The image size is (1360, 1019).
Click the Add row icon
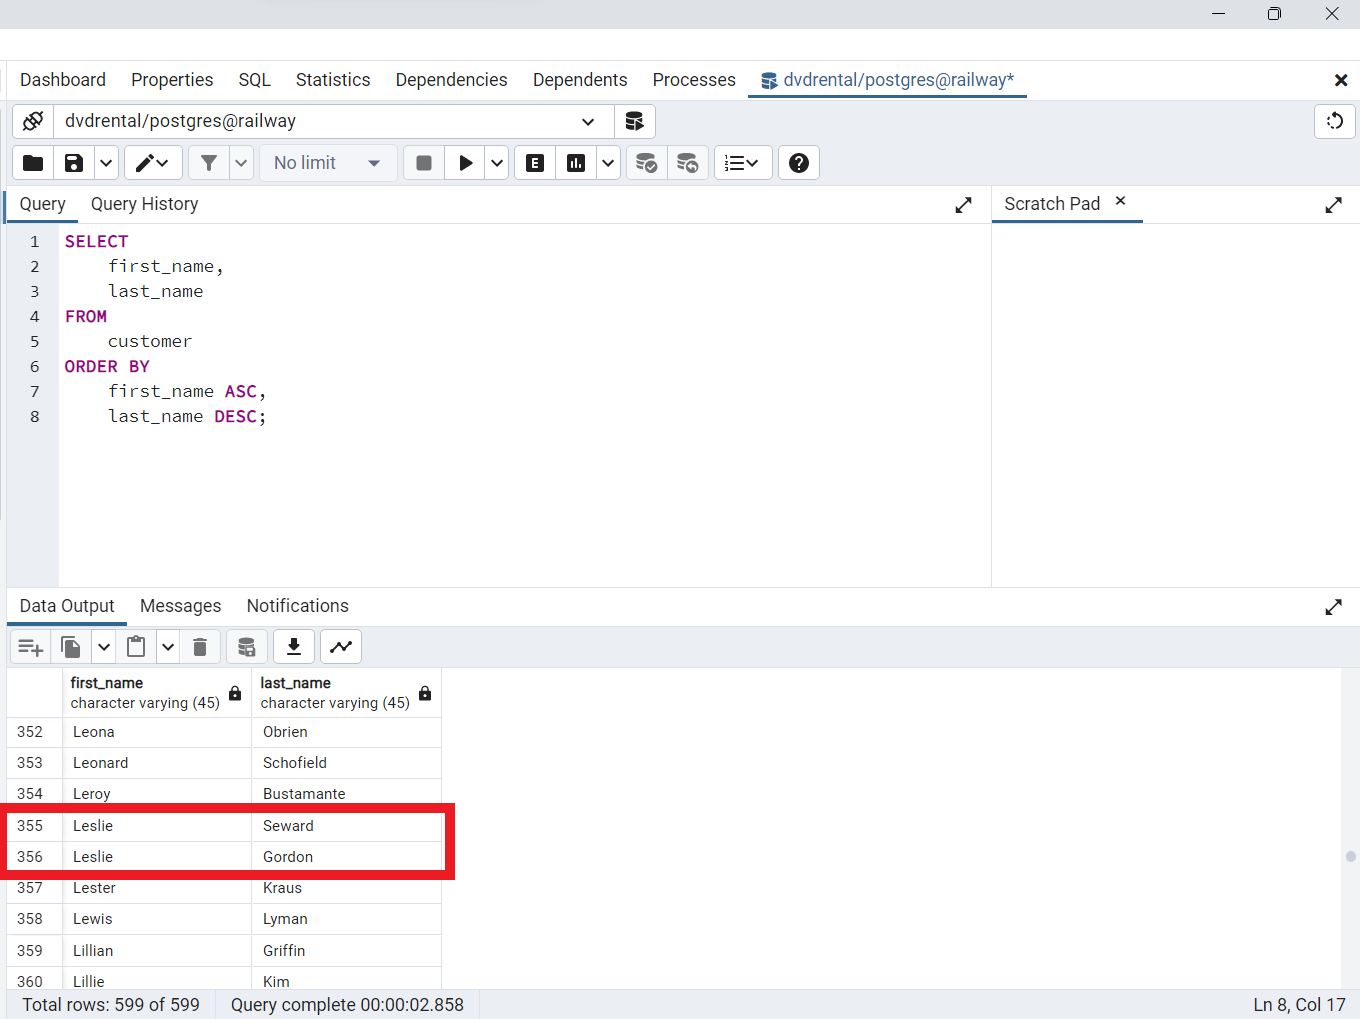(31, 647)
